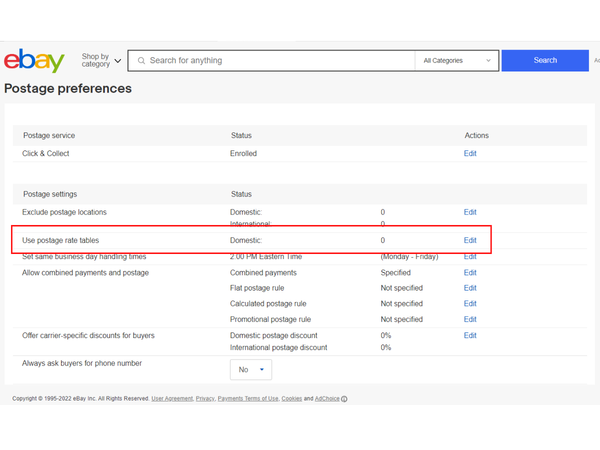Edit the Click & Collect setting
600x450 pixels.
[470, 153]
